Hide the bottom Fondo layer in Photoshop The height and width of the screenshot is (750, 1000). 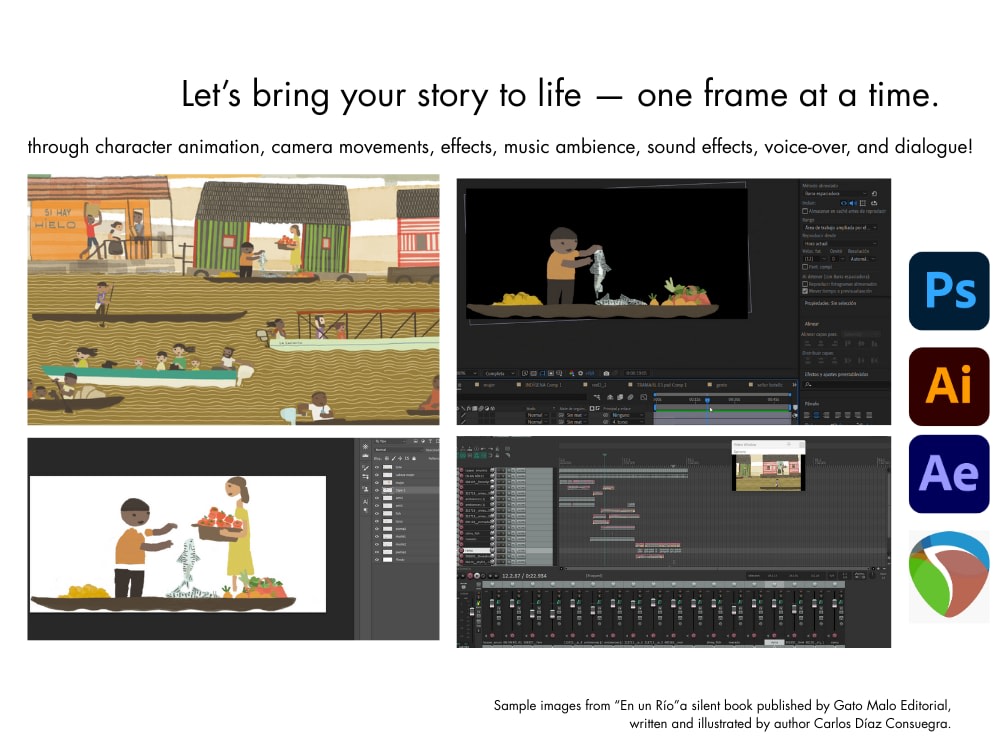coord(377,560)
